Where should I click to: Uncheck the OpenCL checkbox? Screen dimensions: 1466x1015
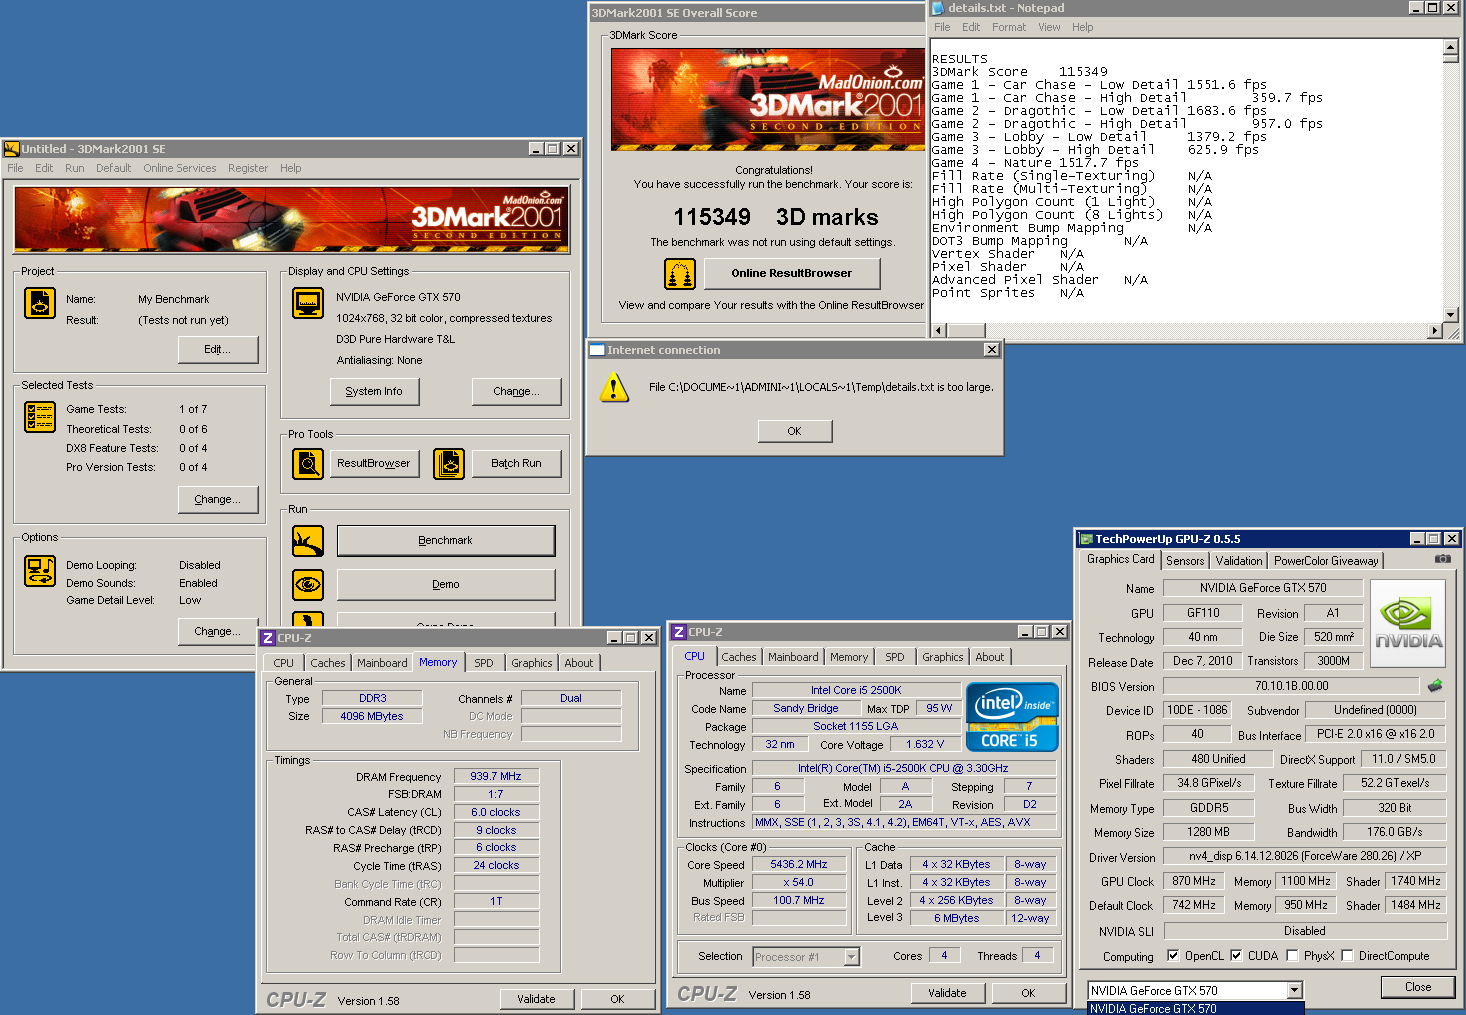click(x=1173, y=956)
